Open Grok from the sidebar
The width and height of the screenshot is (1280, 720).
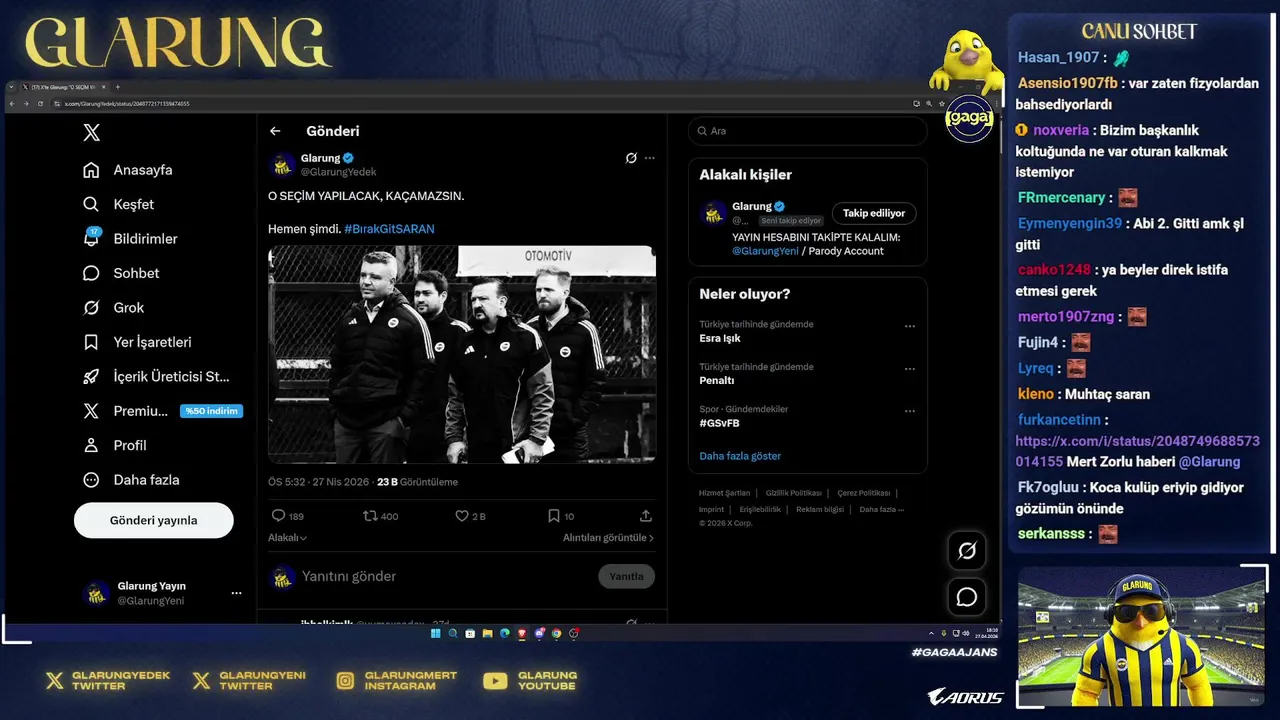[113, 308]
